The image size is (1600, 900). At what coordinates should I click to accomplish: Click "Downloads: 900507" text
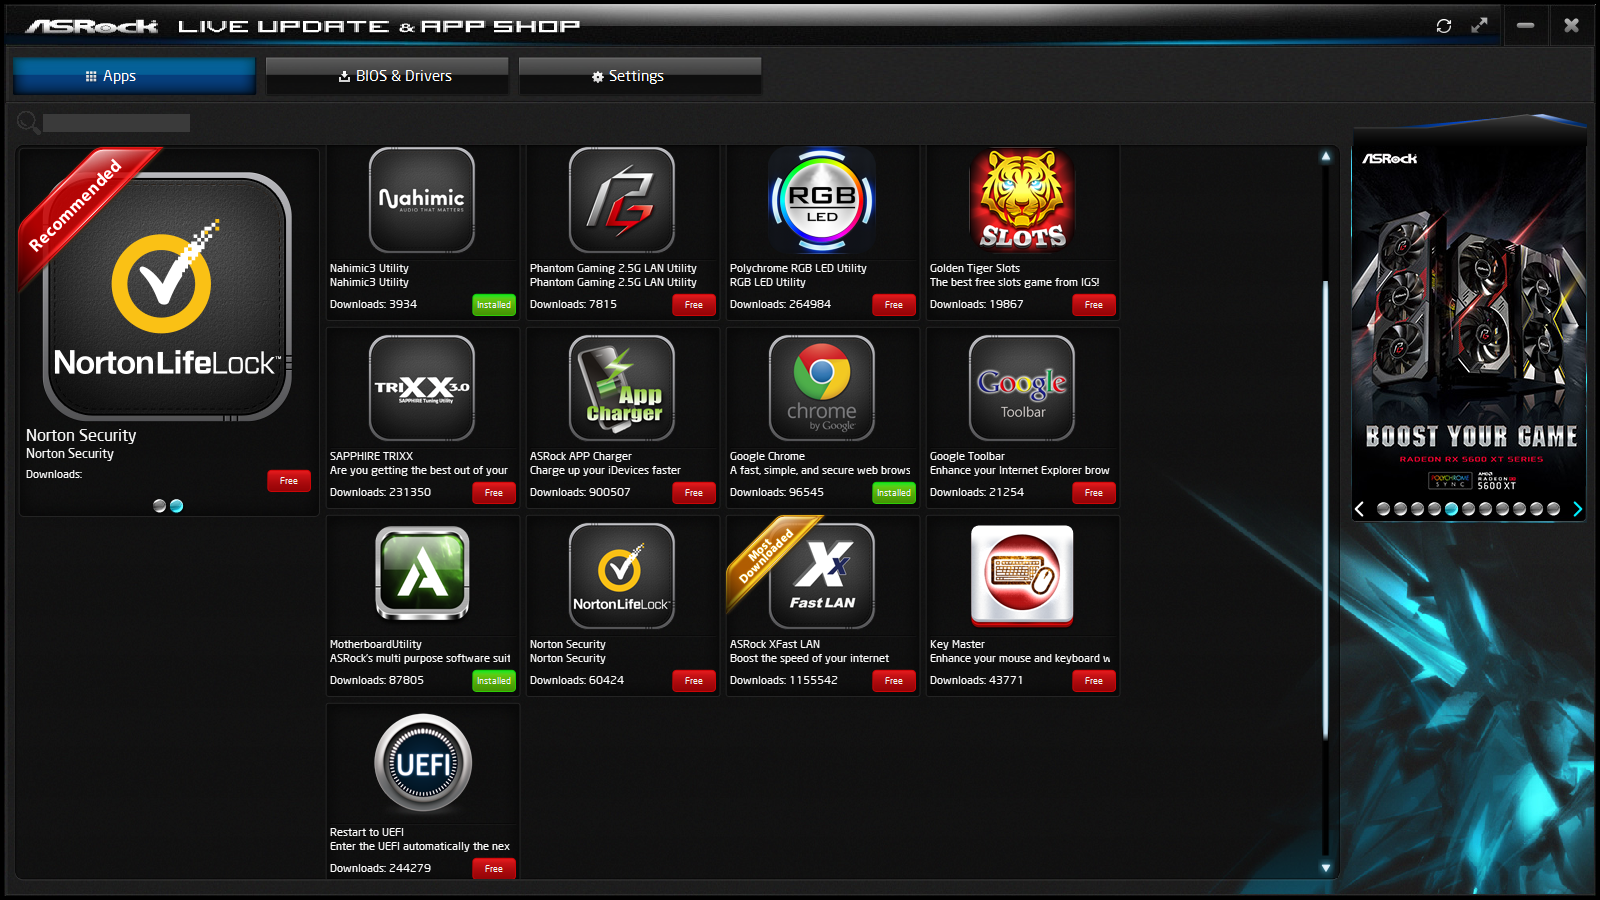point(580,492)
